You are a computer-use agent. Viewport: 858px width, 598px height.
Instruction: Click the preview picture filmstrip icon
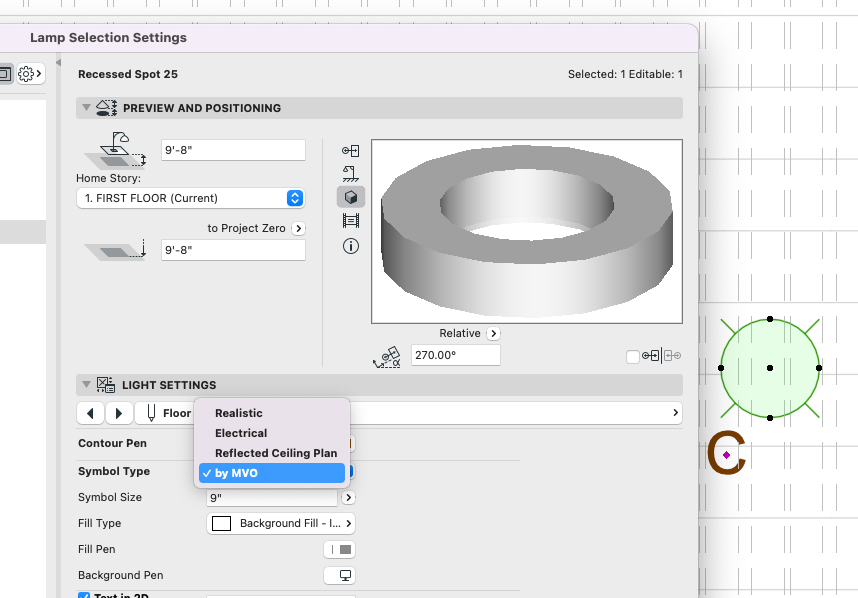tap(351, 221)
